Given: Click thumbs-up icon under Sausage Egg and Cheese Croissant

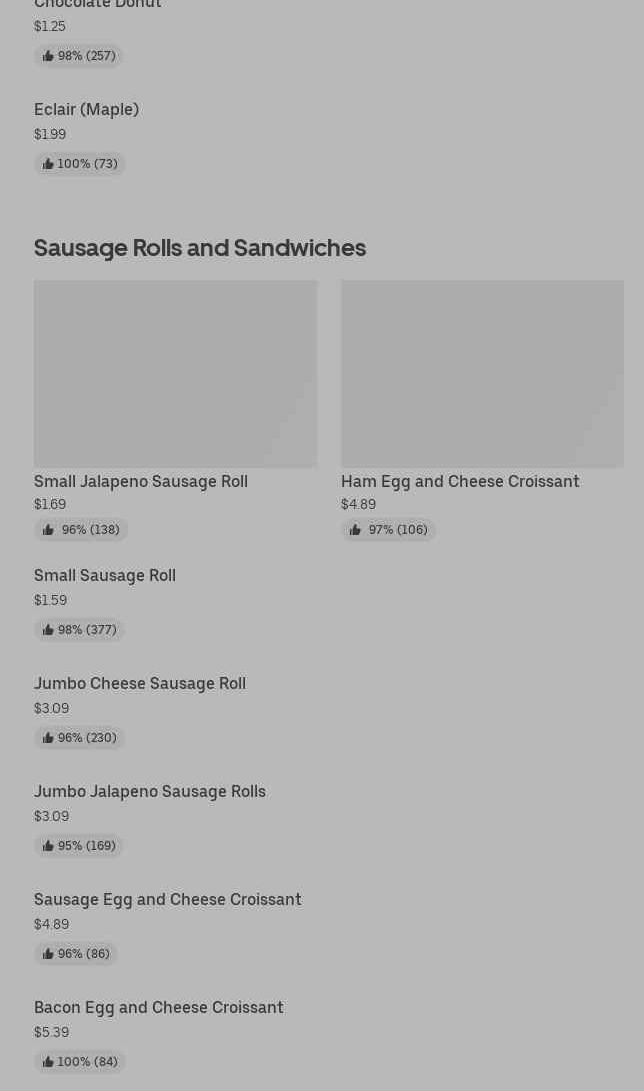Looking at the screenshot, I should coord(48,954).
